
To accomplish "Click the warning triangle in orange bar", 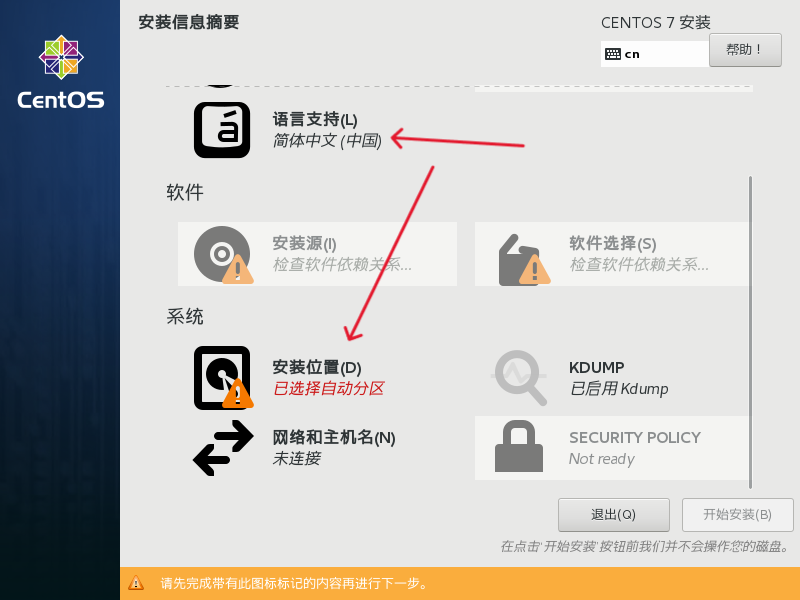I will click(x=136, y=583).
